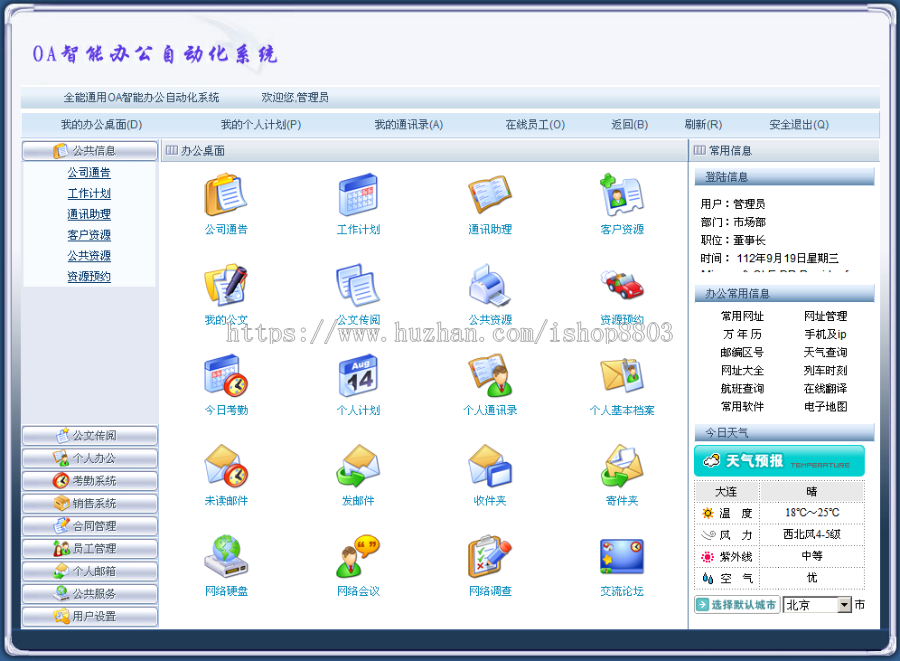Click the 天气预报 weather banner
The width and height of the screenshot is (900, 661).
coord(779,461)
